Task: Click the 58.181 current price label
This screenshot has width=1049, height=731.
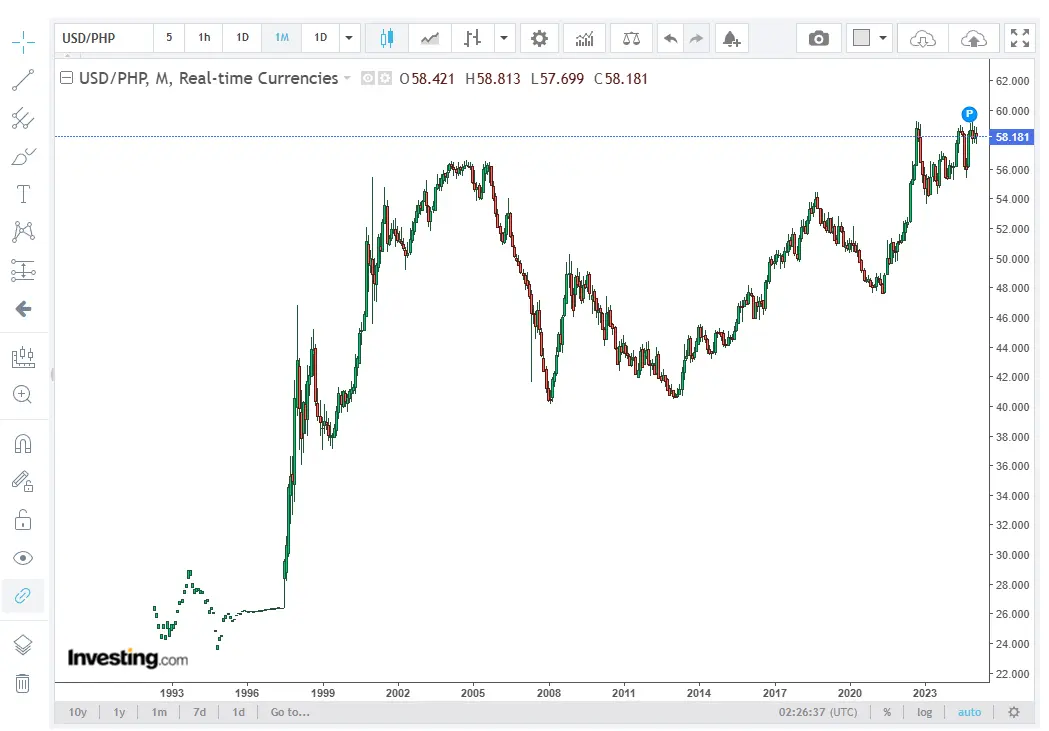Action: [x=1012, y=137]
